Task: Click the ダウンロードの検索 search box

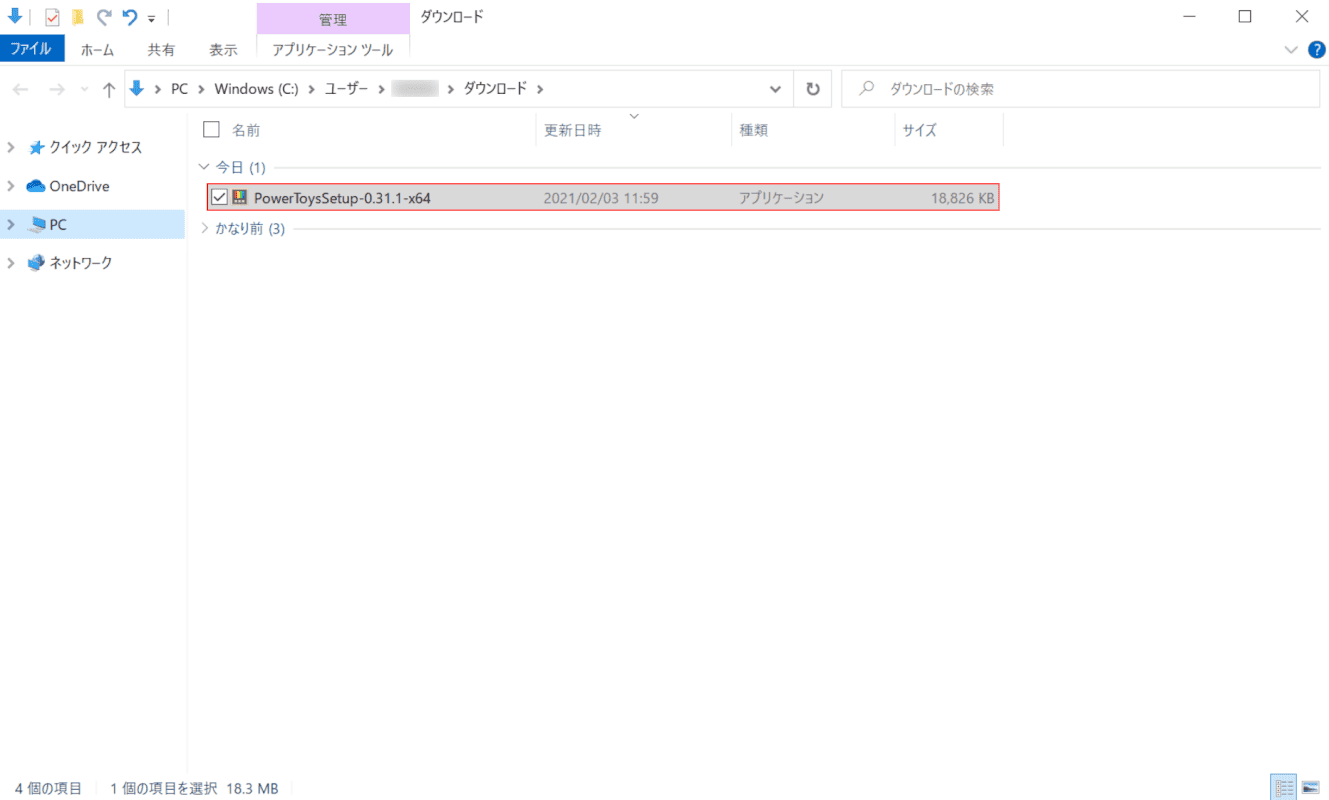Action: [1080, 89]
